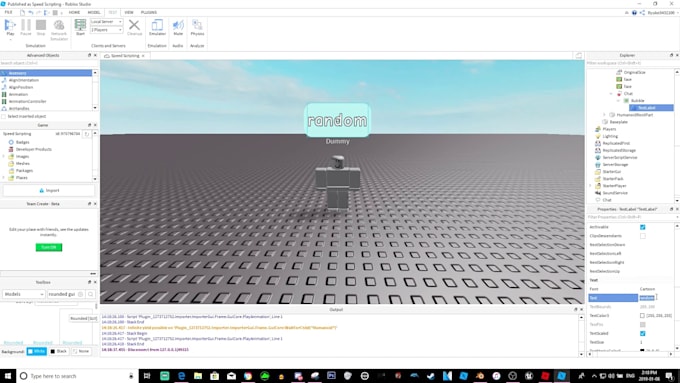Image resolution: width=680 pixels, height=383 pixels.
Task: Collapse the Chat node in Explorer
Action: click(x=611, y=94)
